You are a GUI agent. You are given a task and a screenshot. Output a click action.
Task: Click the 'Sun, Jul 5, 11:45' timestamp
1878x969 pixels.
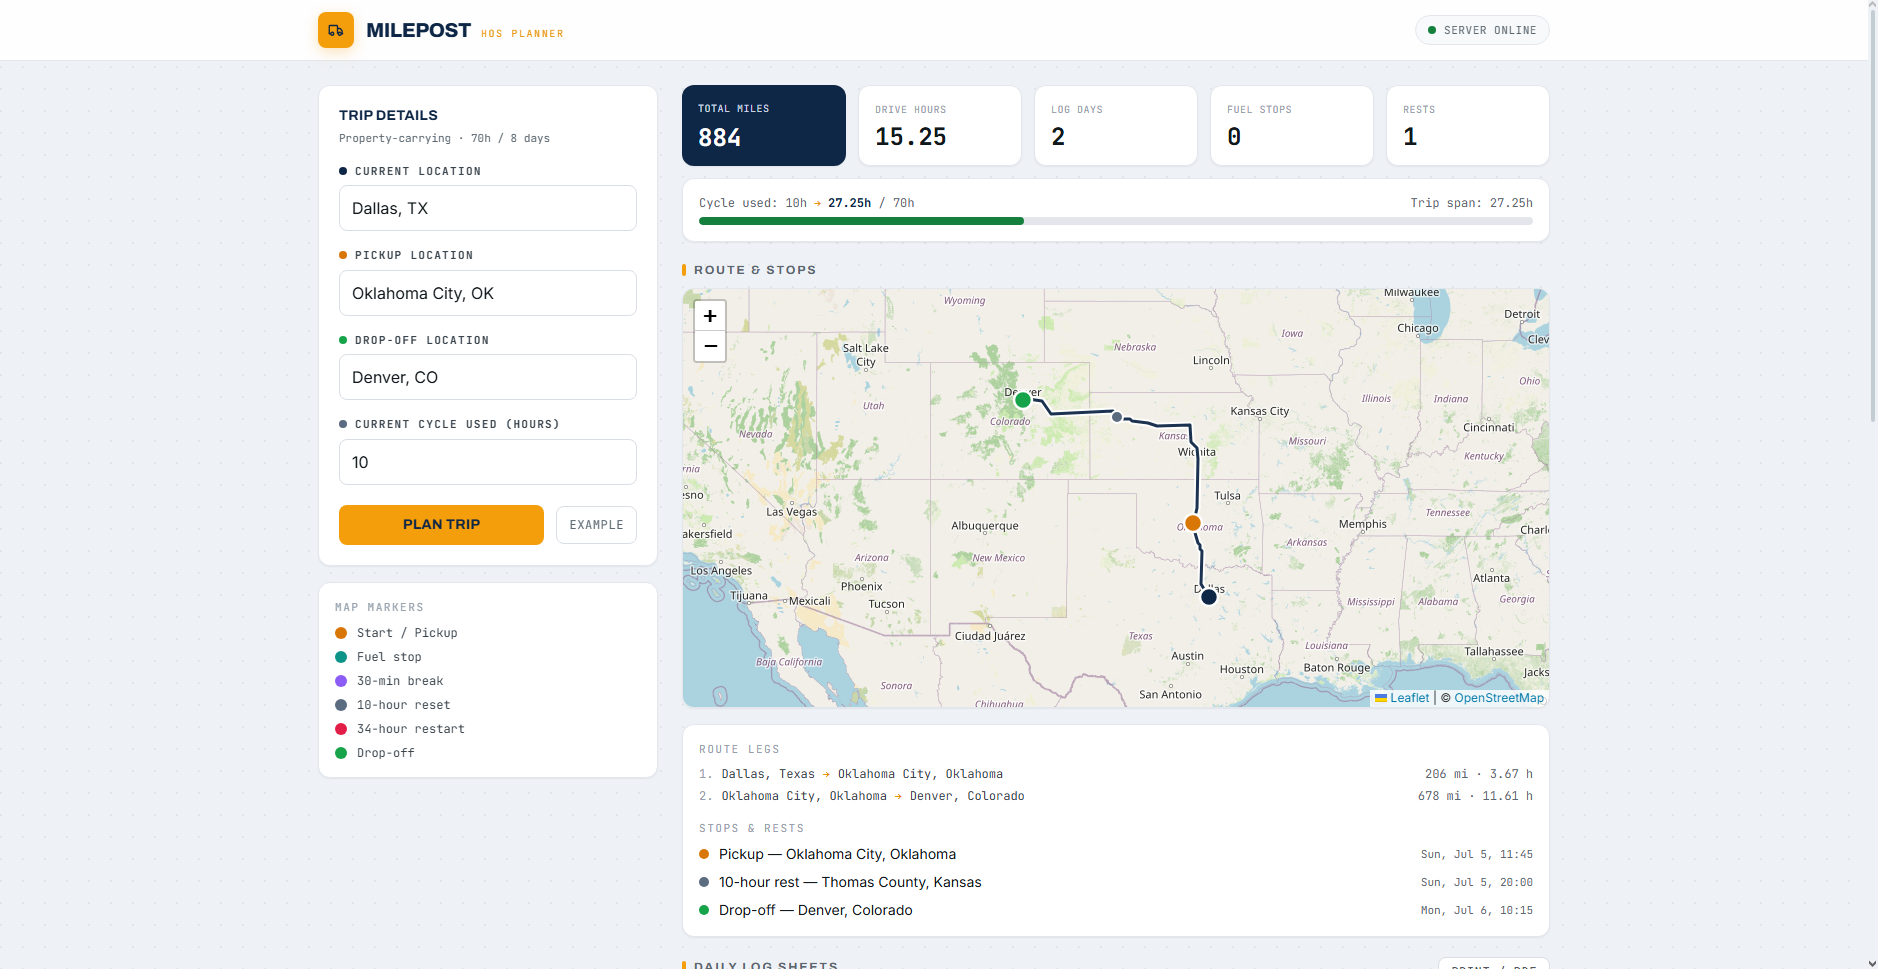(x=1477, y=854)
